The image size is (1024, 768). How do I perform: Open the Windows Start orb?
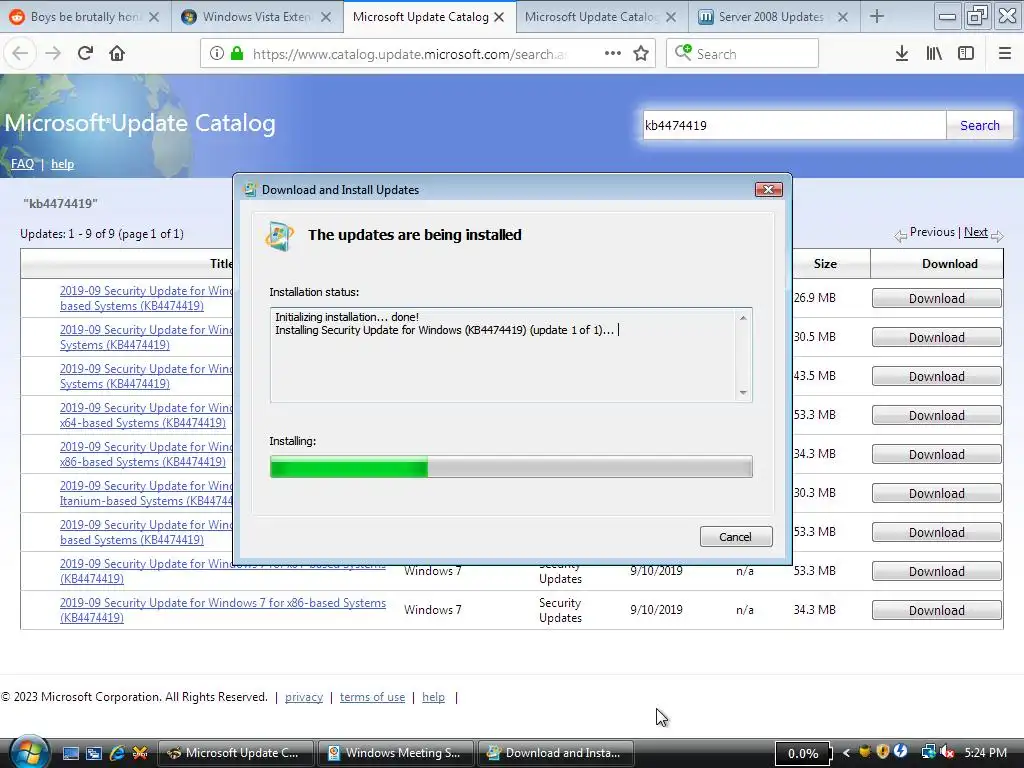[28, 752]
